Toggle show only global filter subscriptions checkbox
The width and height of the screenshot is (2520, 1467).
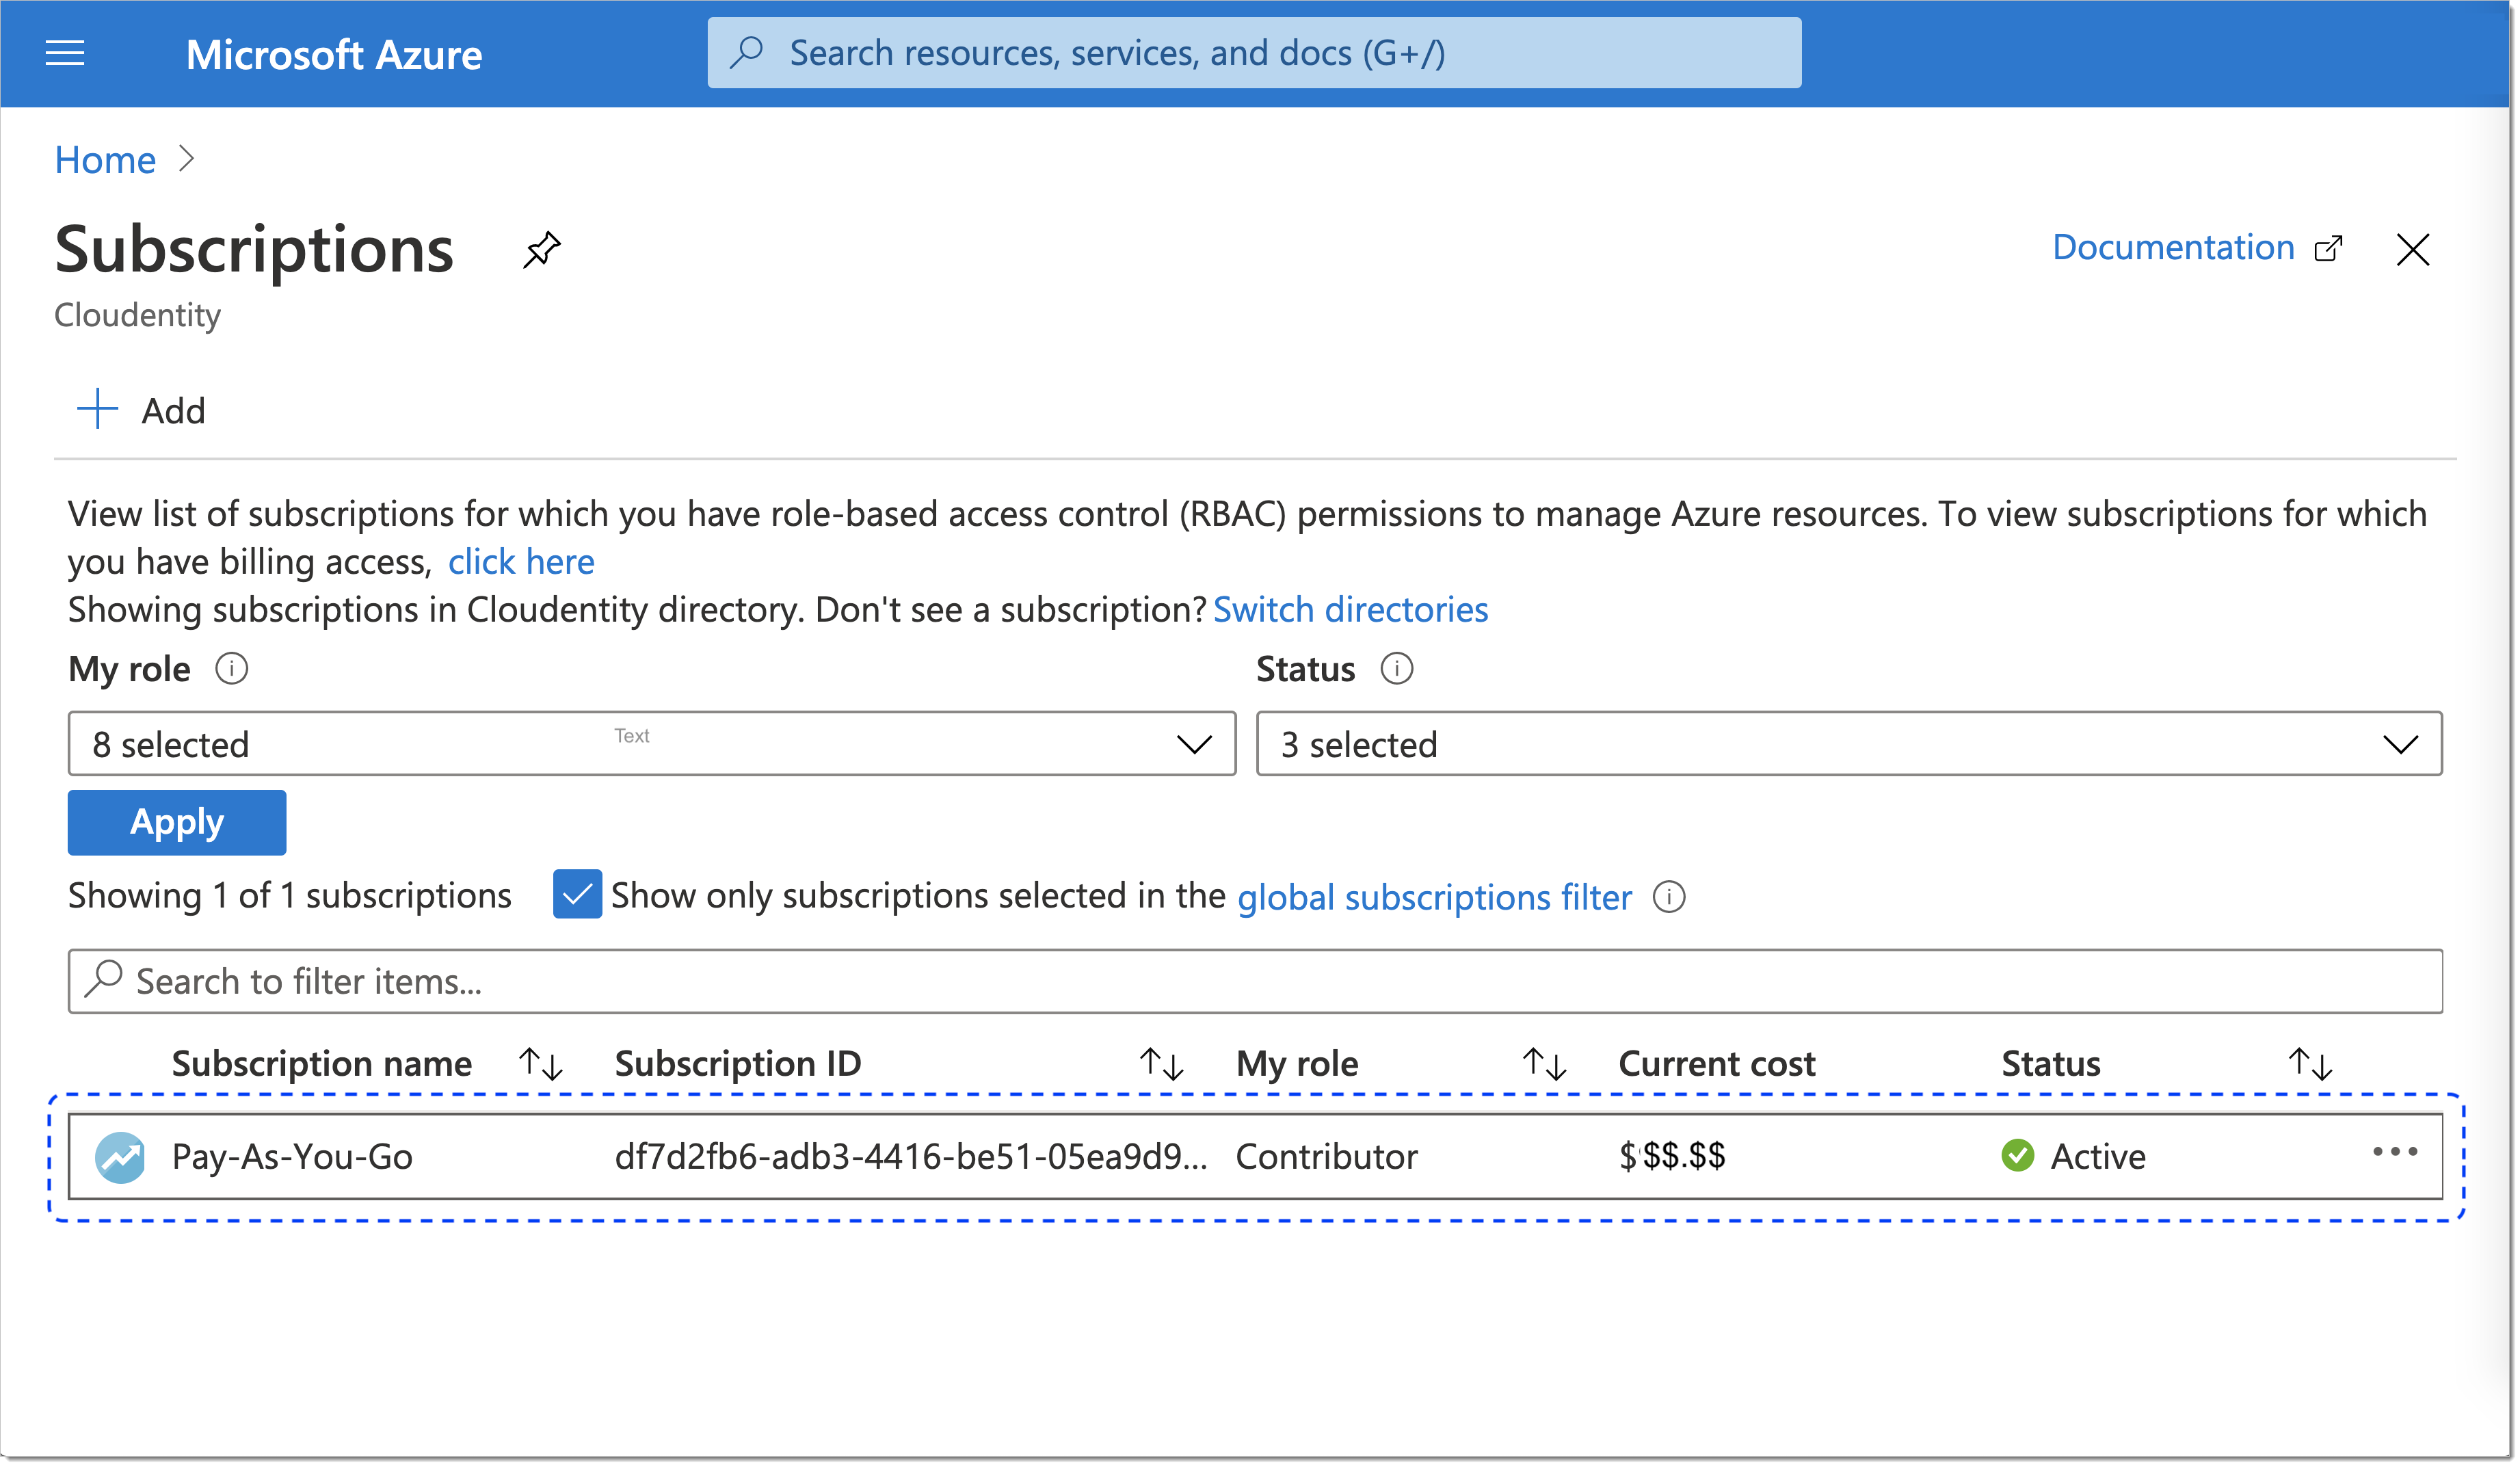click(x=577, y=894)
